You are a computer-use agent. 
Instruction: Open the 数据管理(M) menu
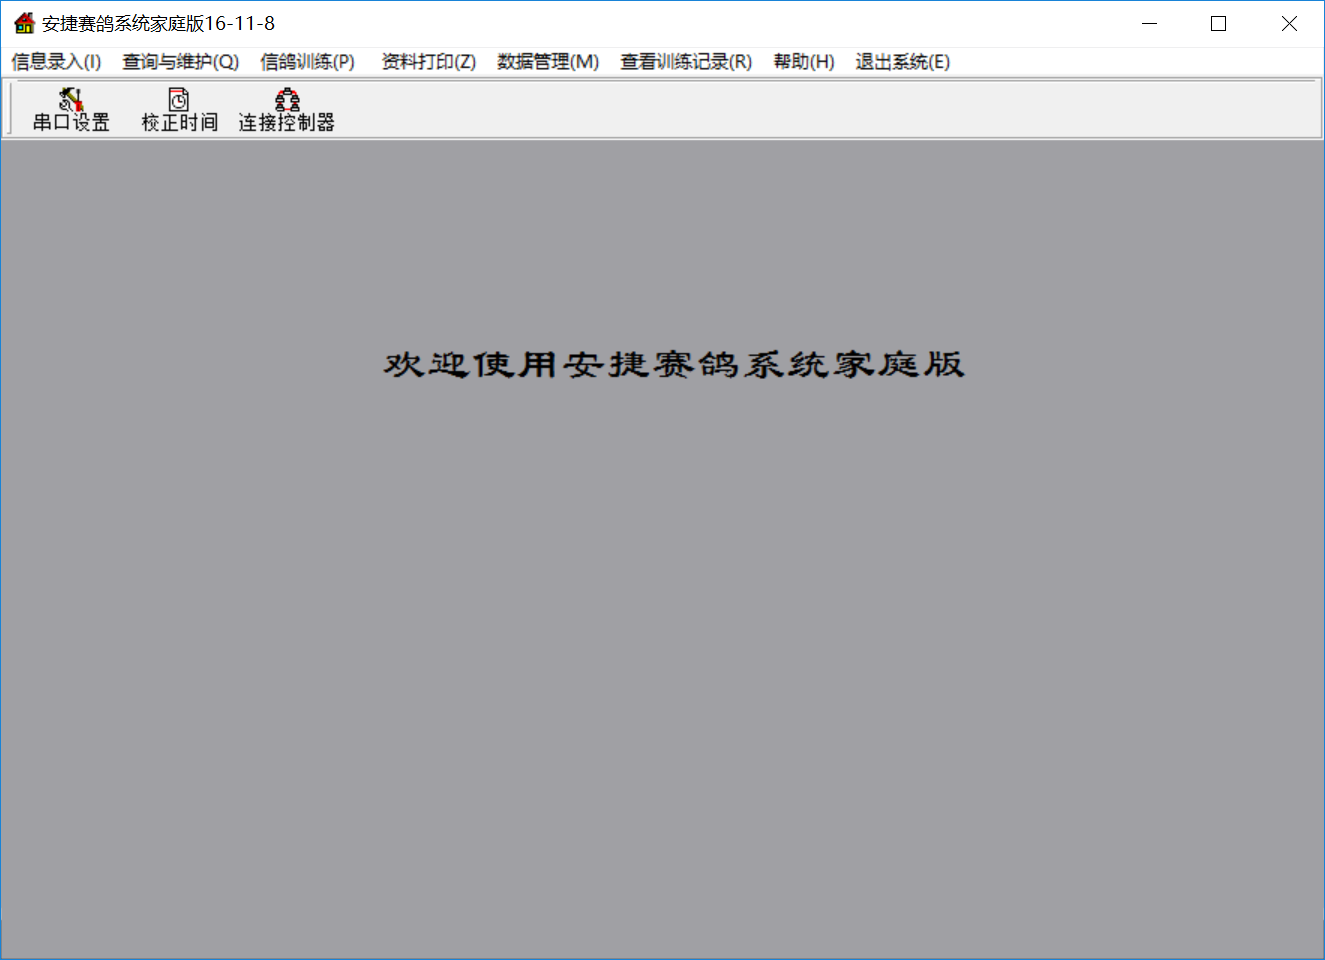[548, 62]
